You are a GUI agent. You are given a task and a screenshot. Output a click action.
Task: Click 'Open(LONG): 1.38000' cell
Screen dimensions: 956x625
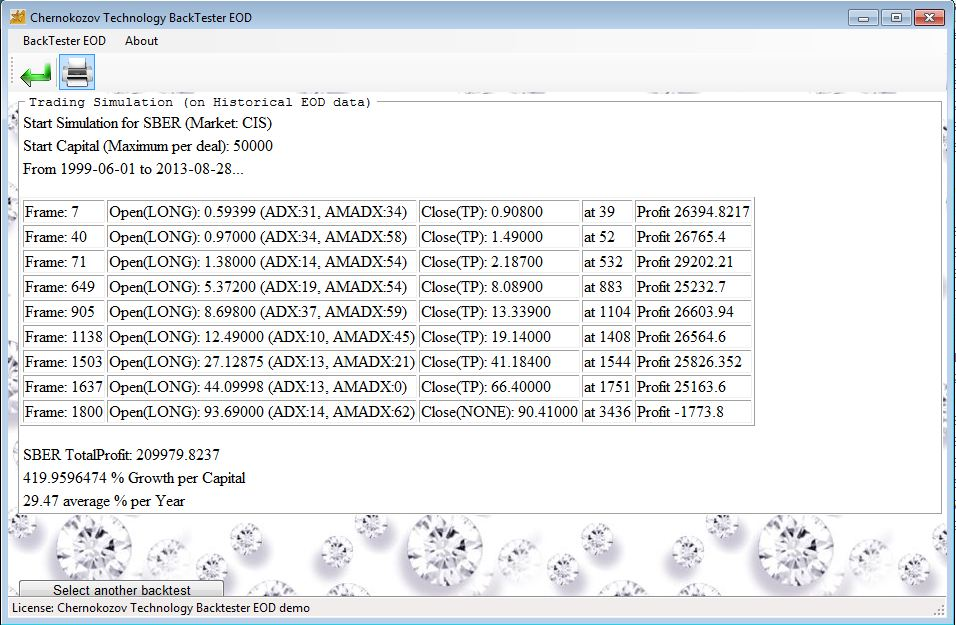[262, 262]
